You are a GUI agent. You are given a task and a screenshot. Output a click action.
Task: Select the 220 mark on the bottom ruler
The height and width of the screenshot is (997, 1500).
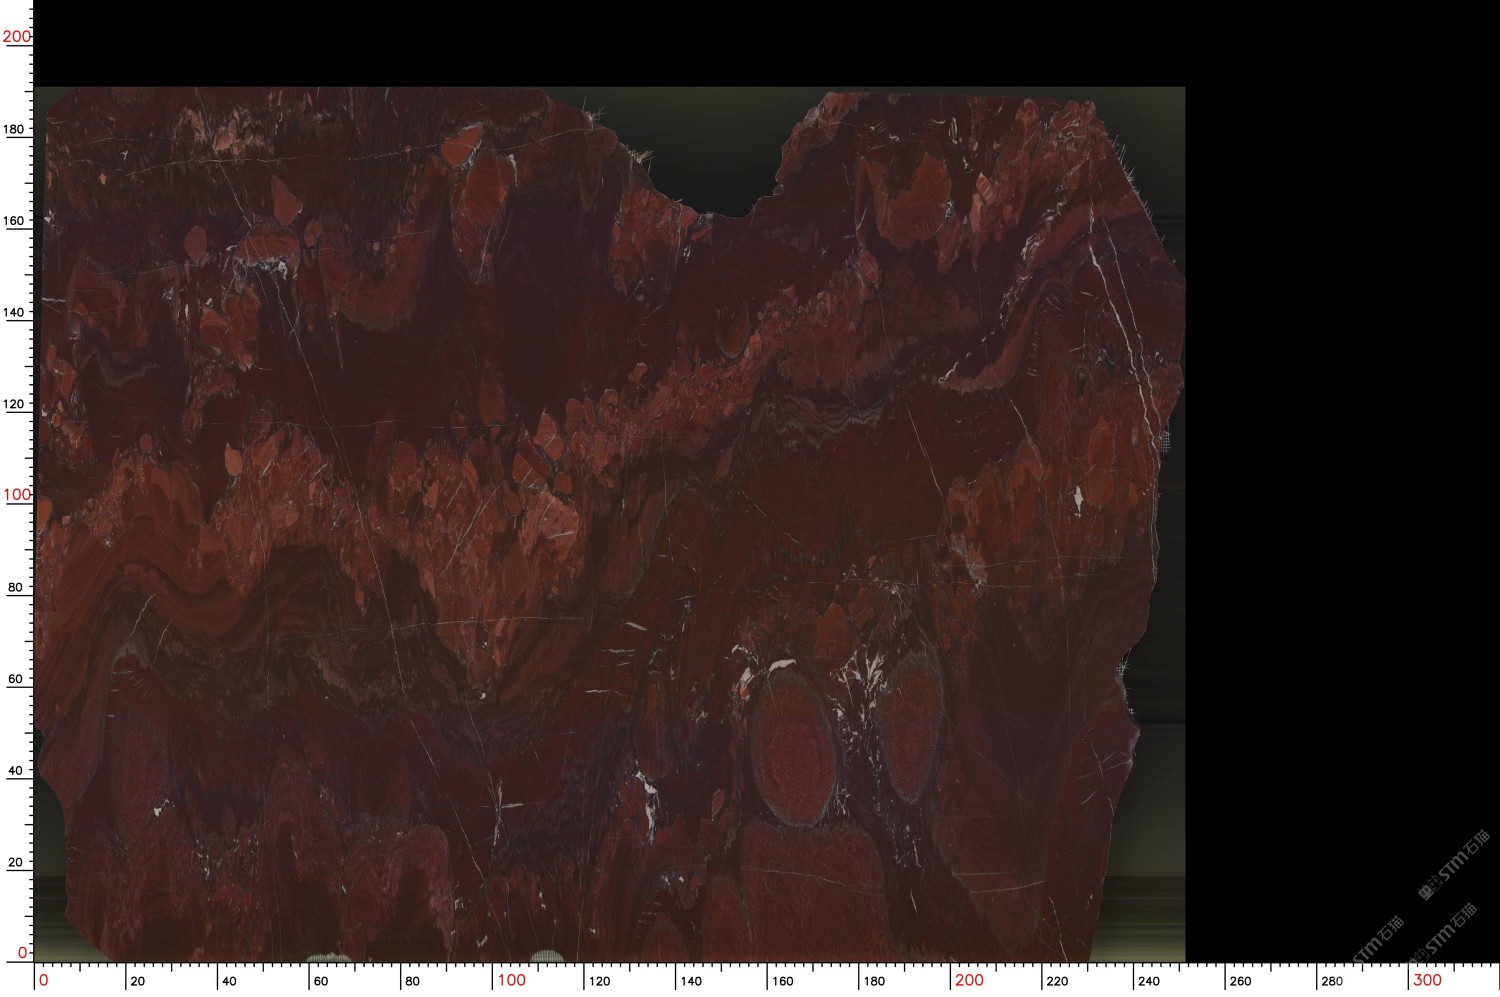pyautogui.click(x=1057, y=981)
